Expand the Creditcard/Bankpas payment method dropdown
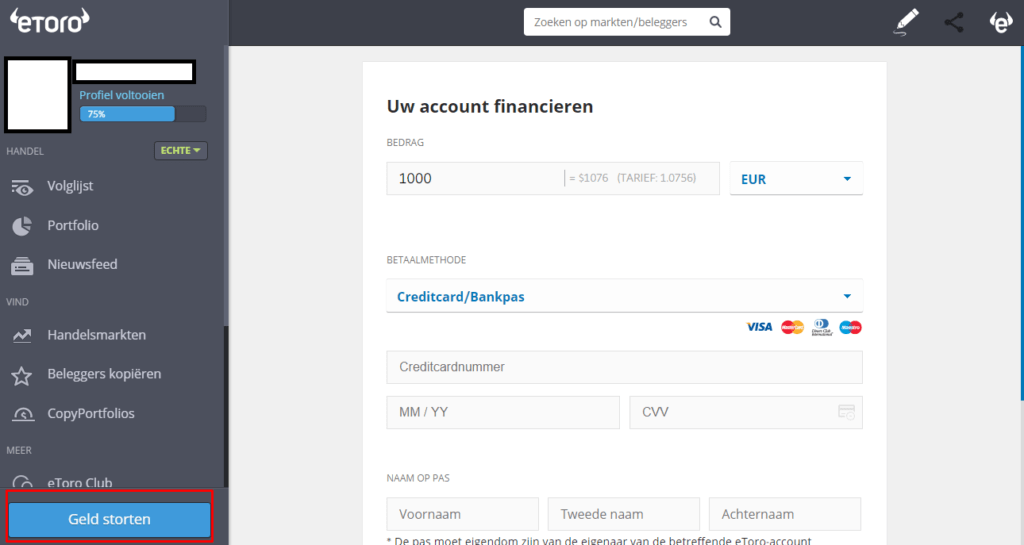Viewport: 1024px width, 545px height. (624, 296)
